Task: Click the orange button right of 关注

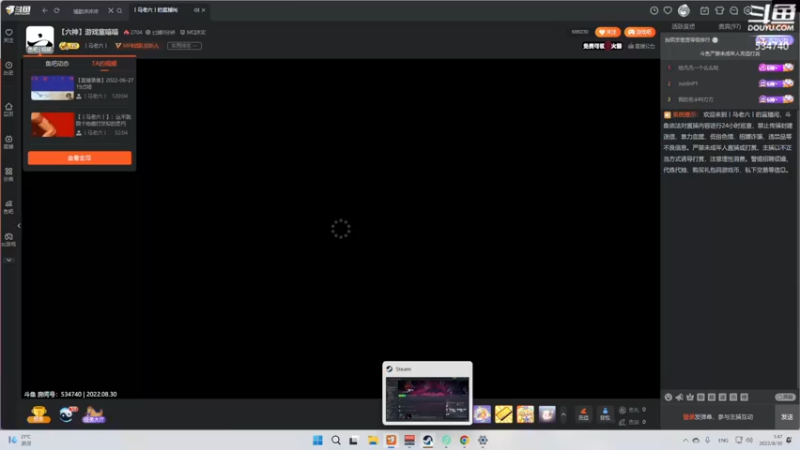Action: 639,32
